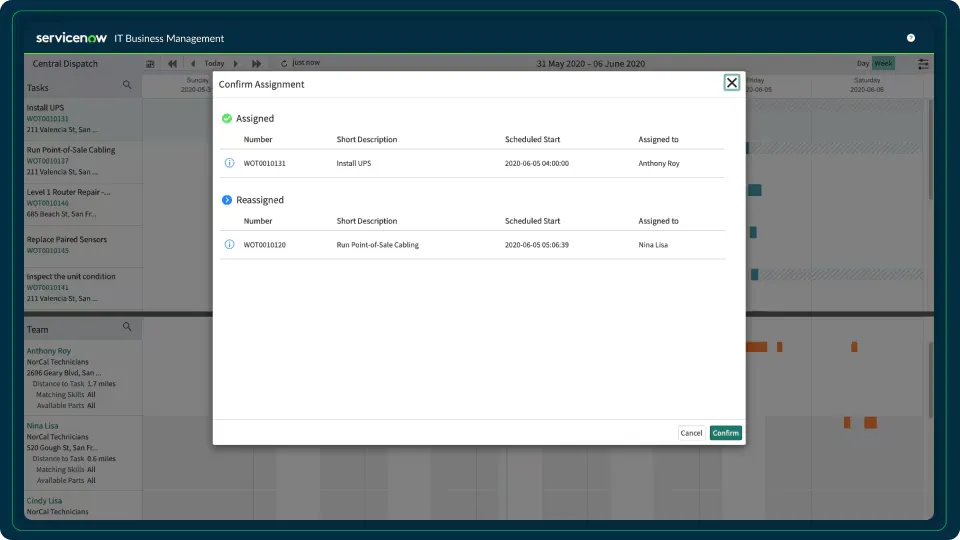This screenshot has width=960, height=540.
Task: Click 'Replace Paired Sensors' task title
Action: pyautogui.click(x=67, y=239)
